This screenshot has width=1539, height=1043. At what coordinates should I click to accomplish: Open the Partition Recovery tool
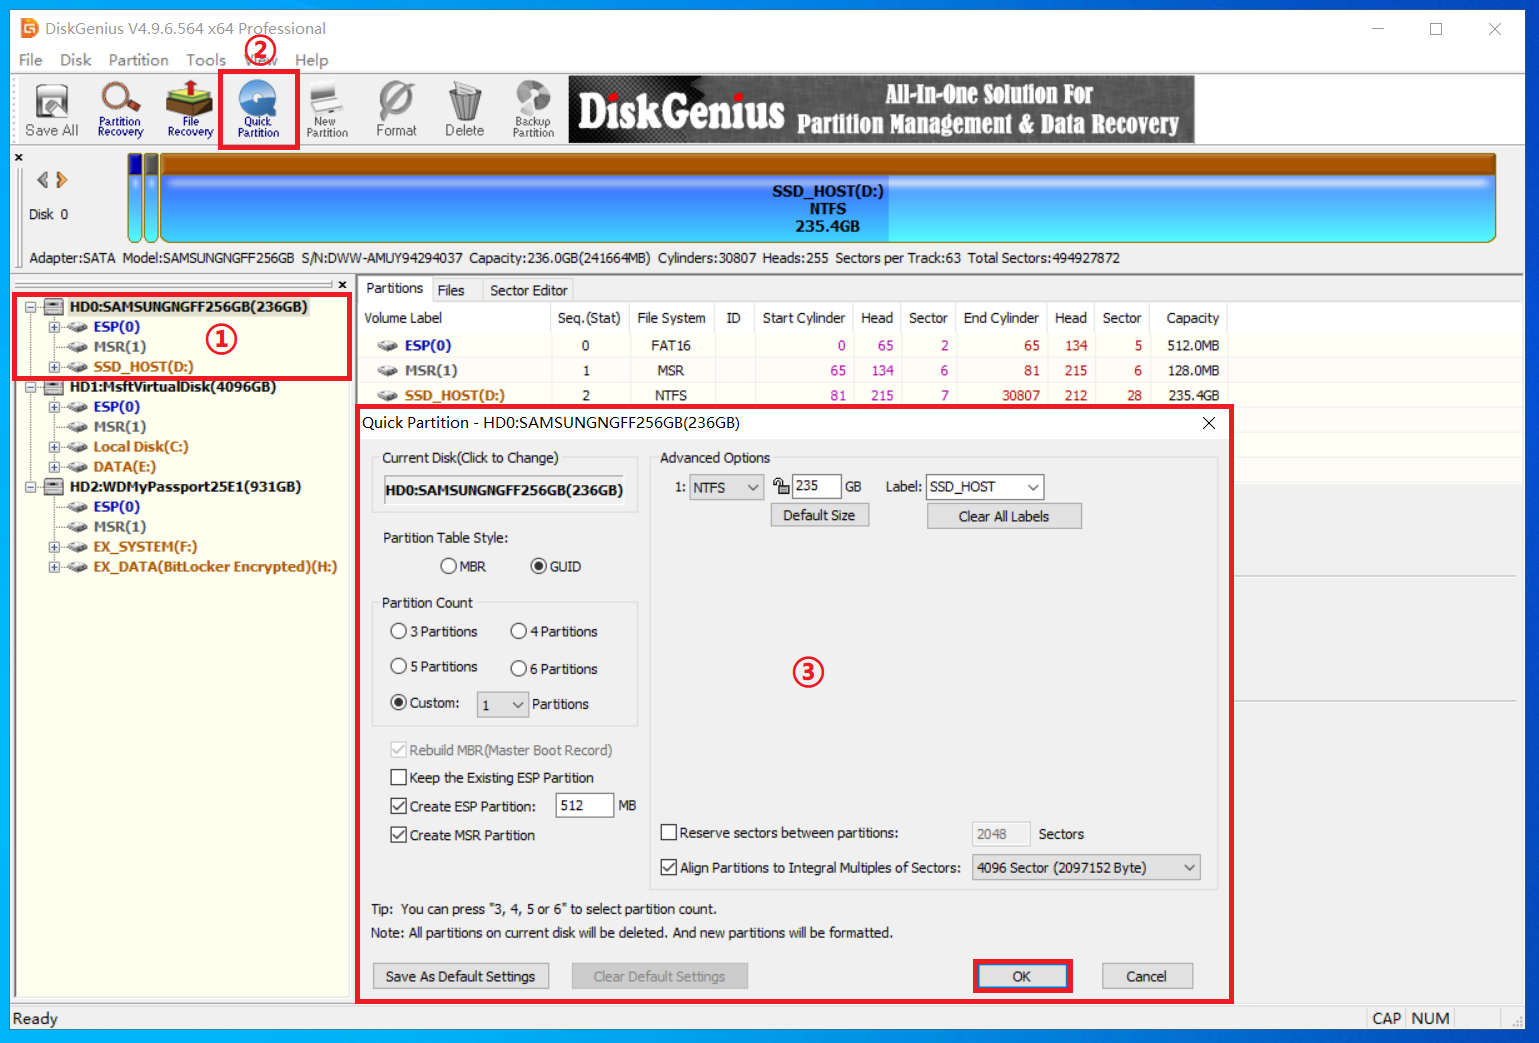[x=120, y=110]
